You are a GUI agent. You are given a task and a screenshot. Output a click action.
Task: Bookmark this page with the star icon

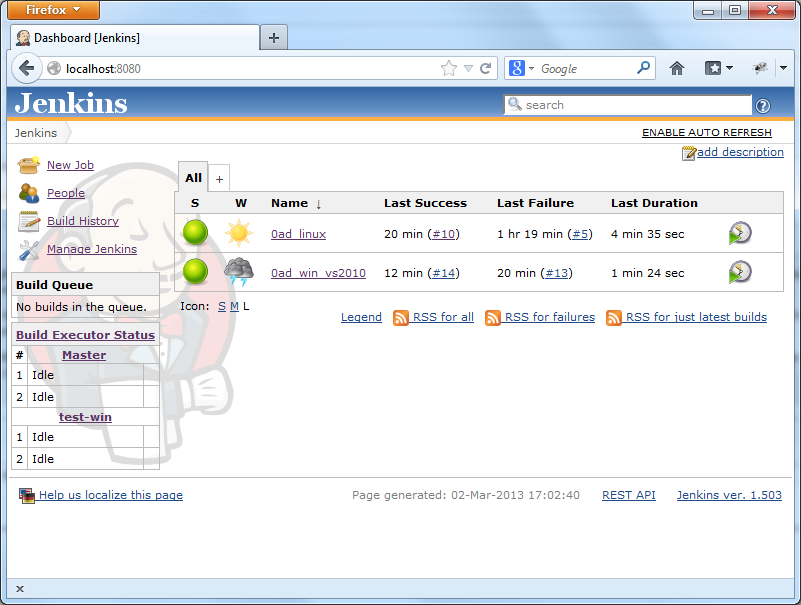coord(449,68)
